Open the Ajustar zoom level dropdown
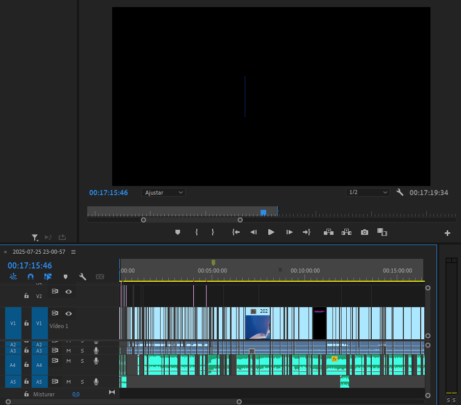Viewport: 461px width, 405px height. coord(163,192)
